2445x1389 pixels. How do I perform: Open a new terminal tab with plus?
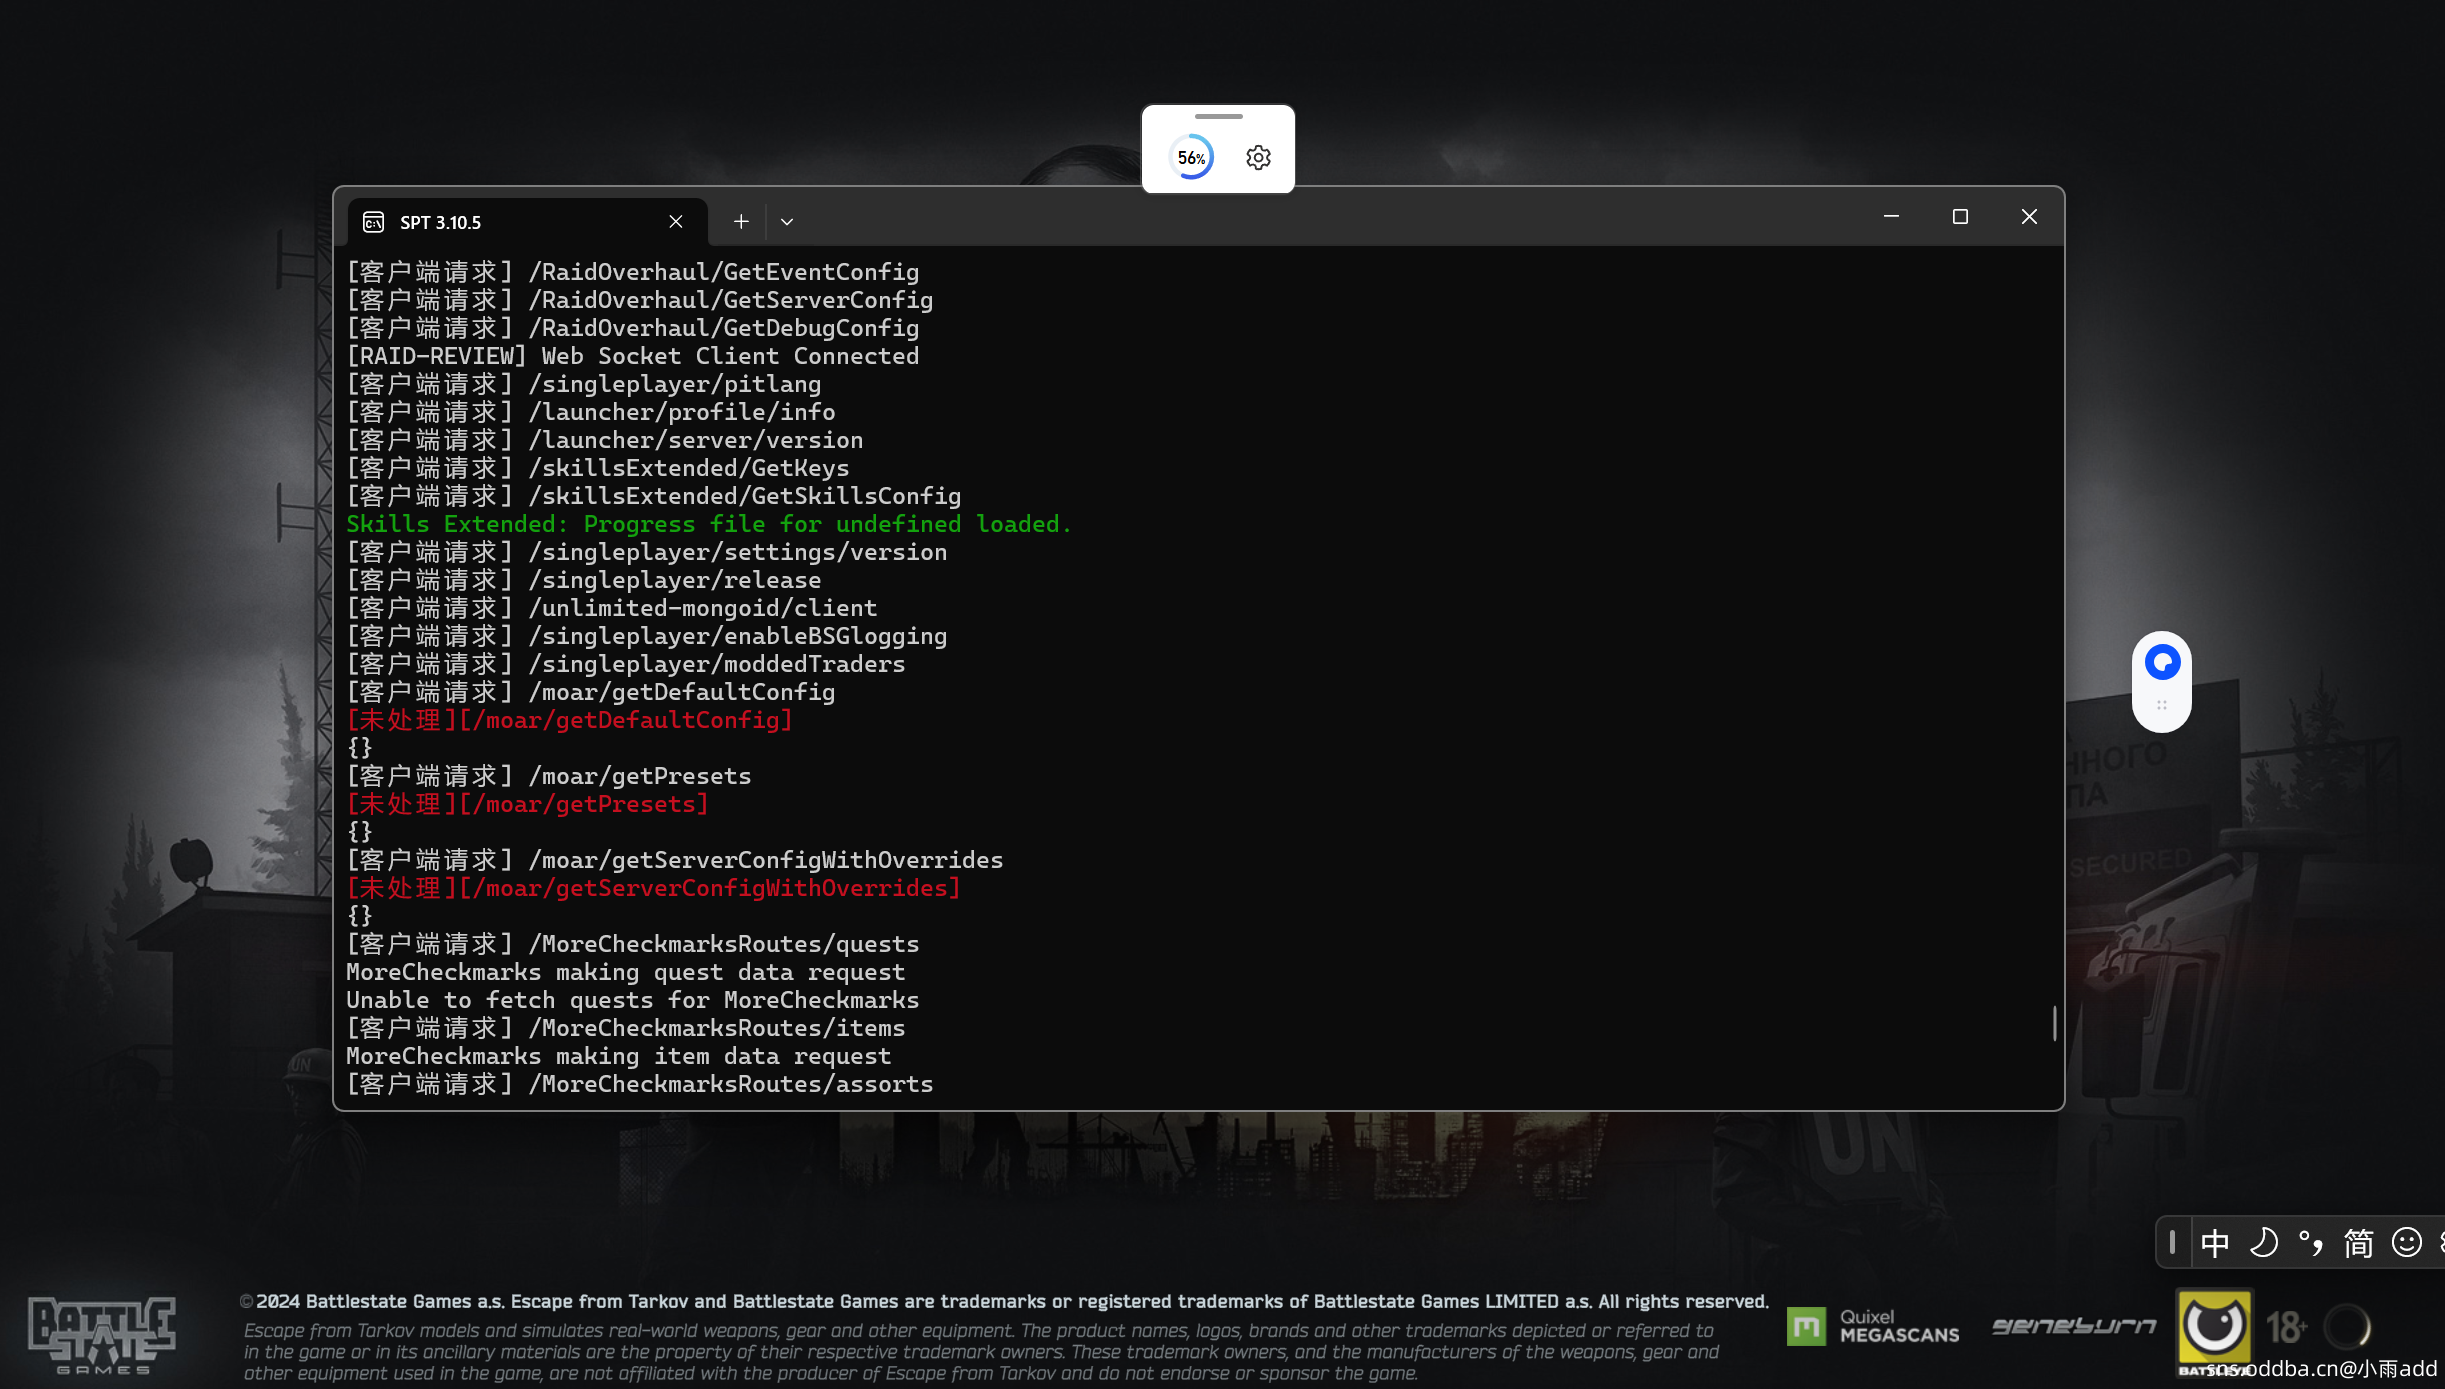pos(741,222)
